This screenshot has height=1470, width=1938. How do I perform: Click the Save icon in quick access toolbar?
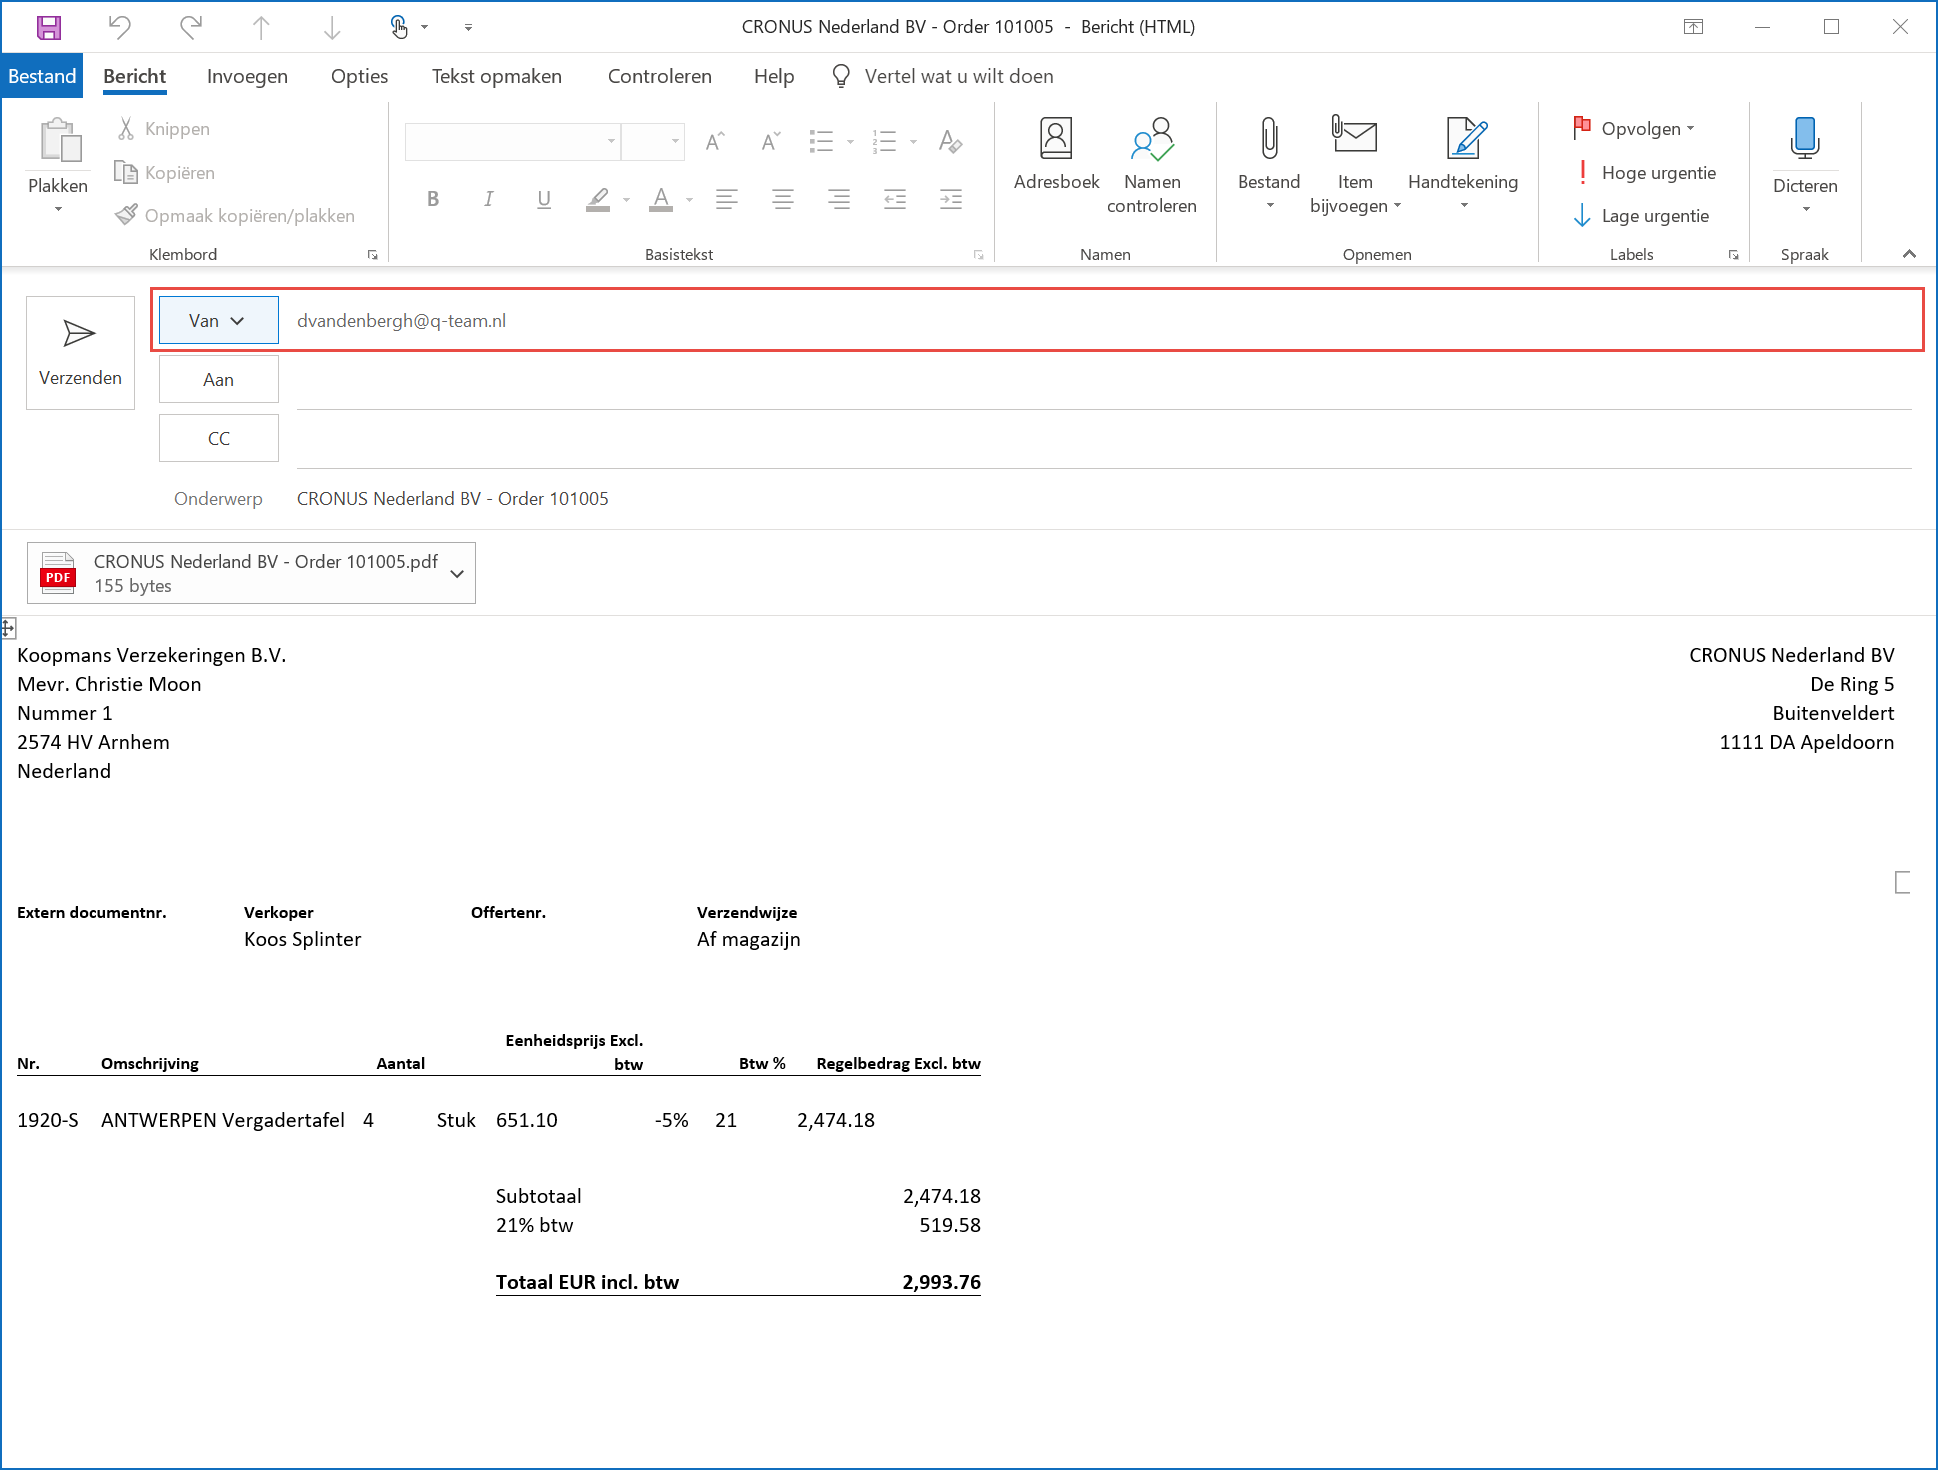click(x=48, y=27)
